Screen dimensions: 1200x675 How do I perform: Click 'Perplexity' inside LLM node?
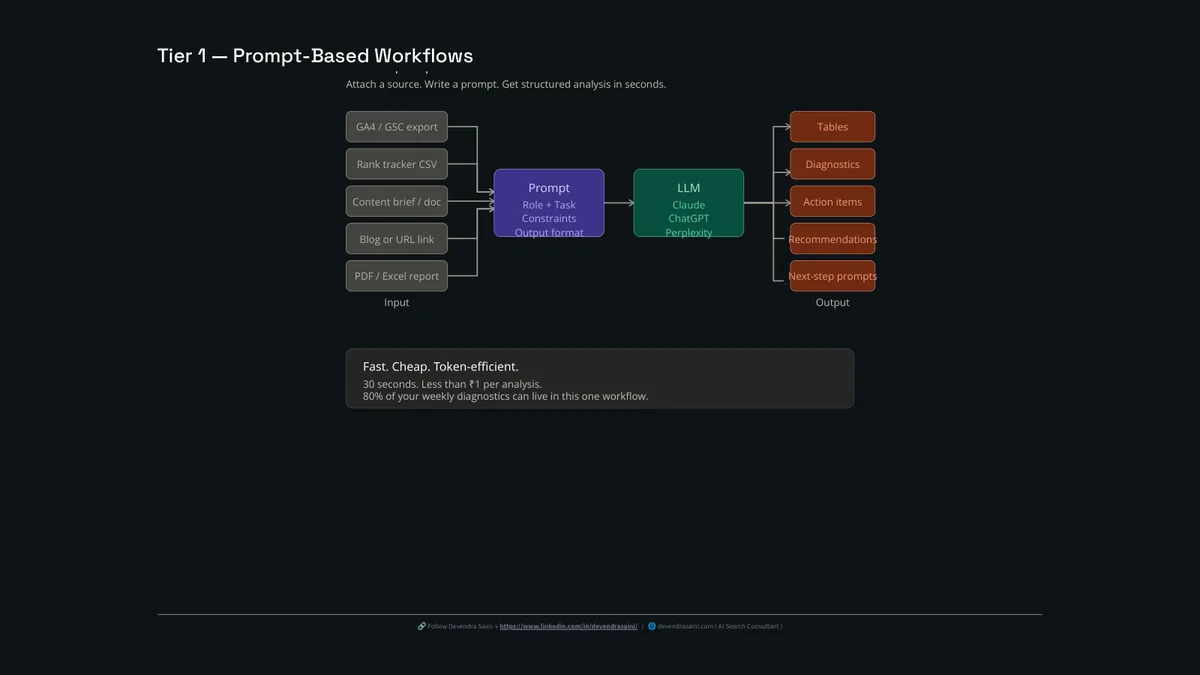688,232
